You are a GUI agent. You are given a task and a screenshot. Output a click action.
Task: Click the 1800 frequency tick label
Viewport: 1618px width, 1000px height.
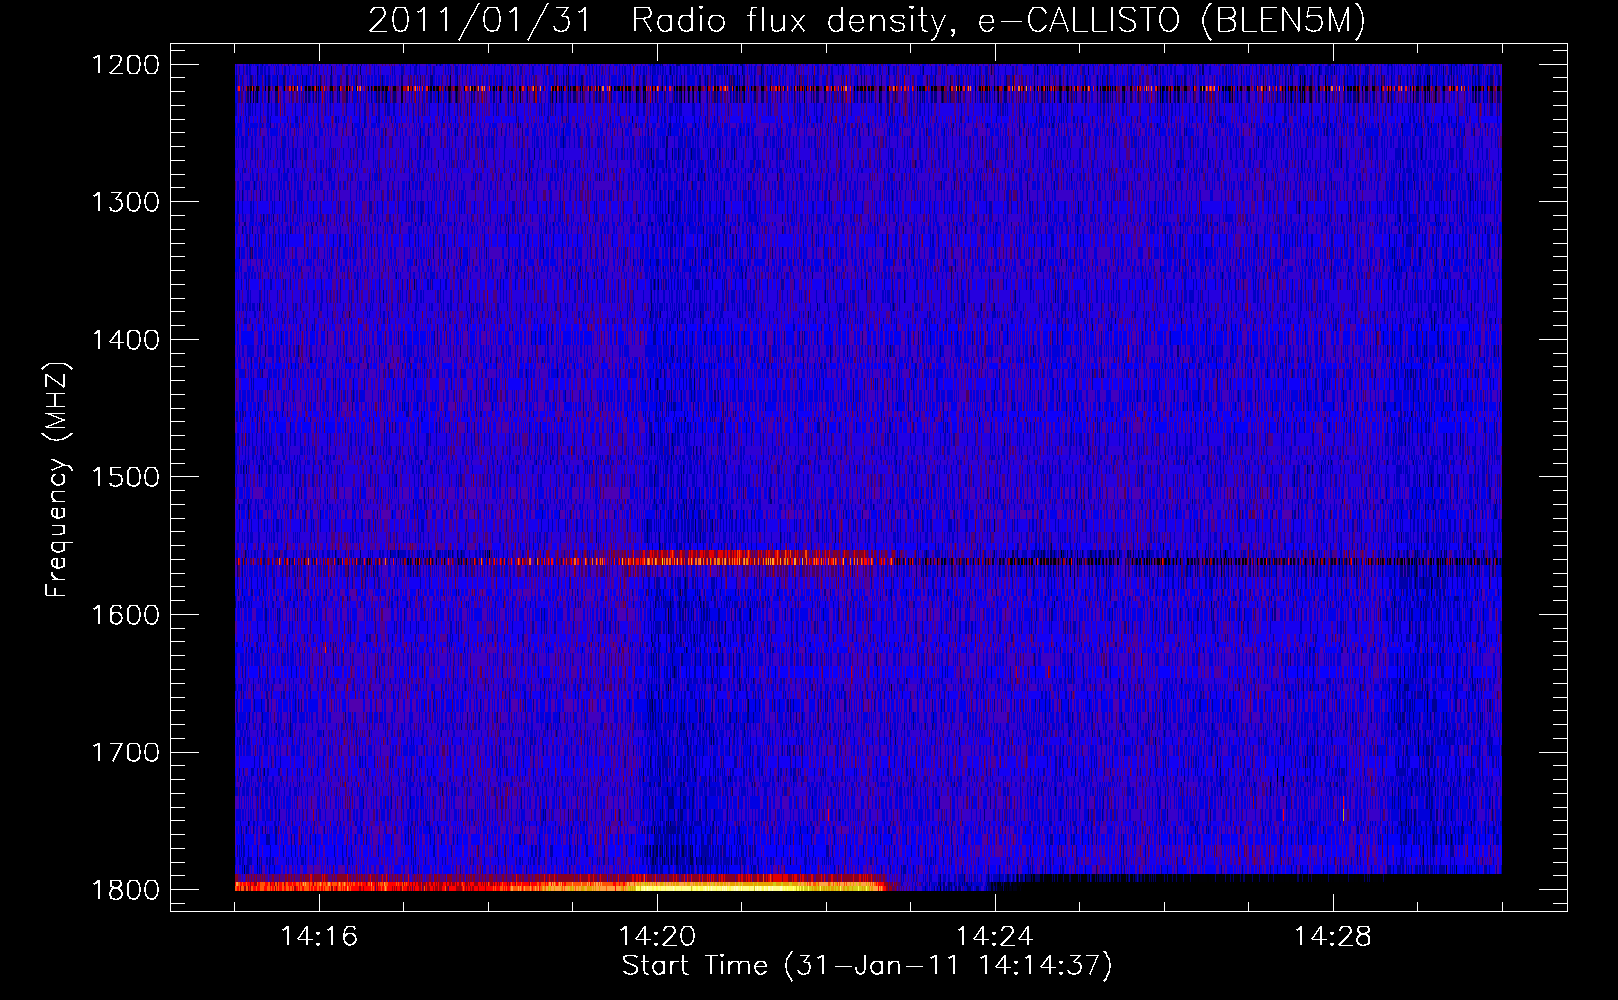[x=126, y=890]
